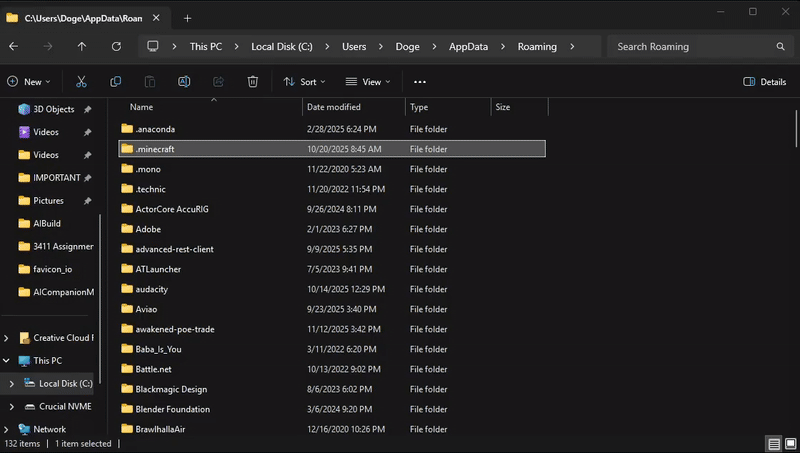Click the Paste clipboard icon
The width and height of the screenshot is (800, 453).
[x=149, y=82]
